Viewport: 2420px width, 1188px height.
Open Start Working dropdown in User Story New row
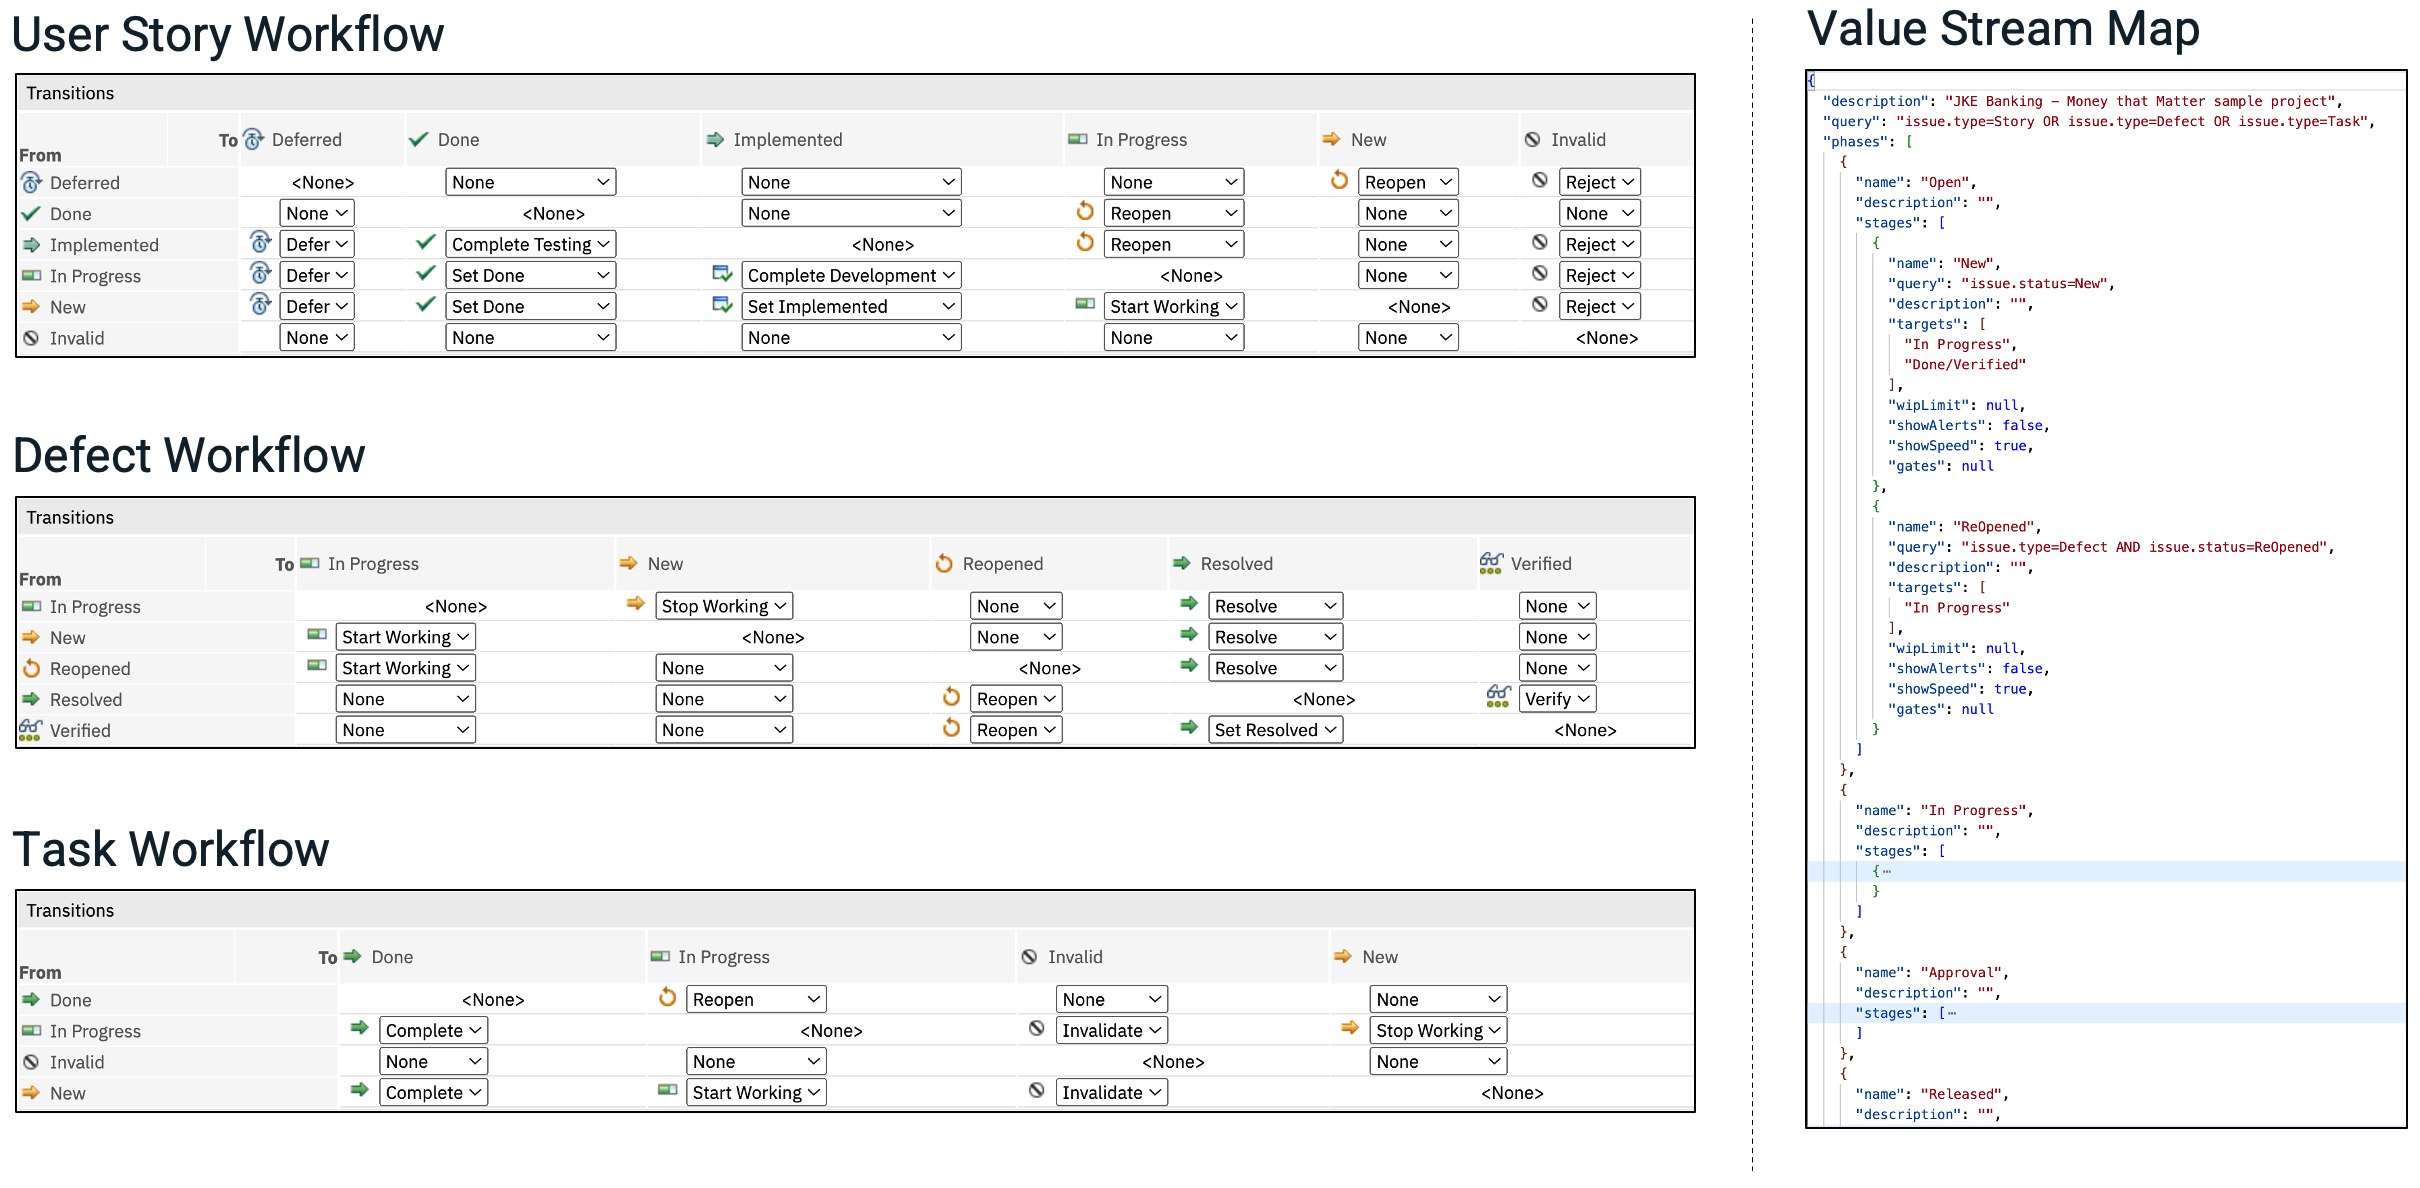(1174, 306)
